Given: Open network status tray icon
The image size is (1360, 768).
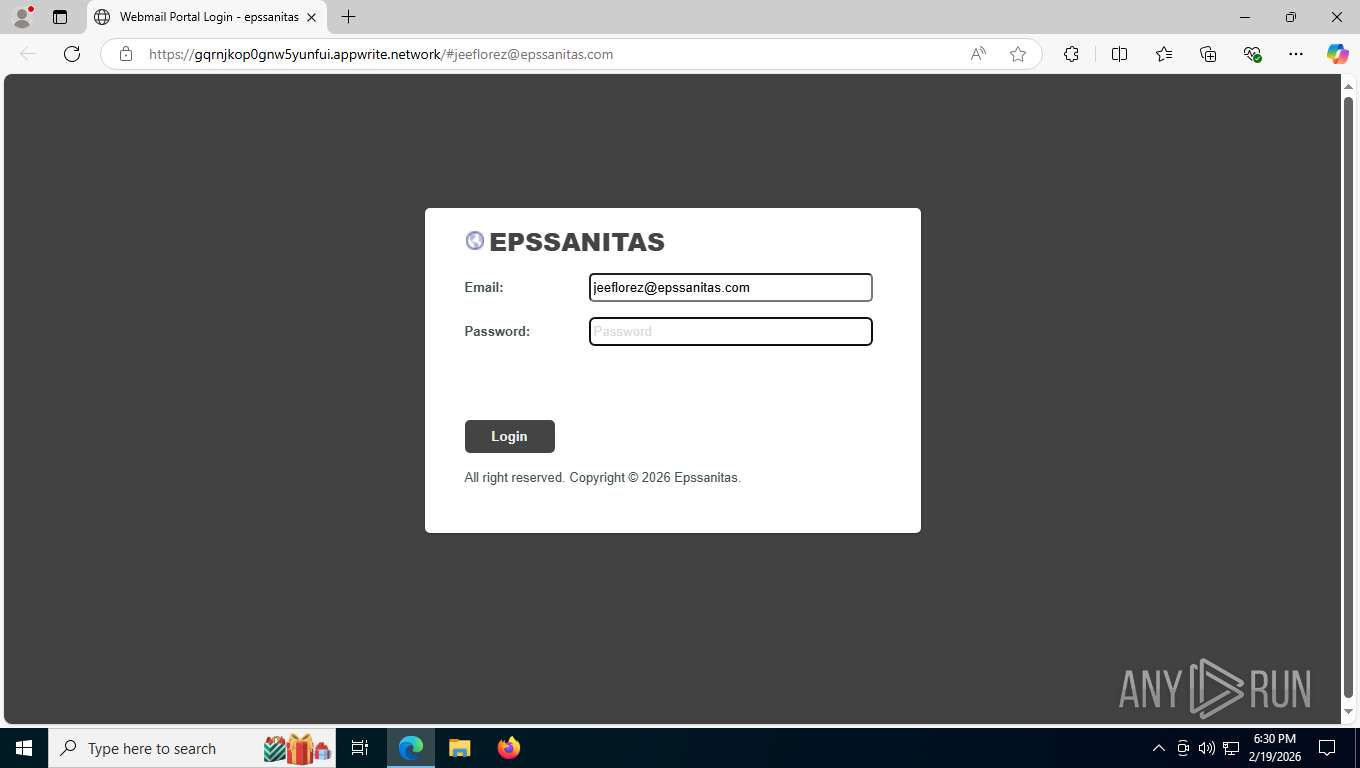Looking at the screenshot, I should [x=1230, y=748].
